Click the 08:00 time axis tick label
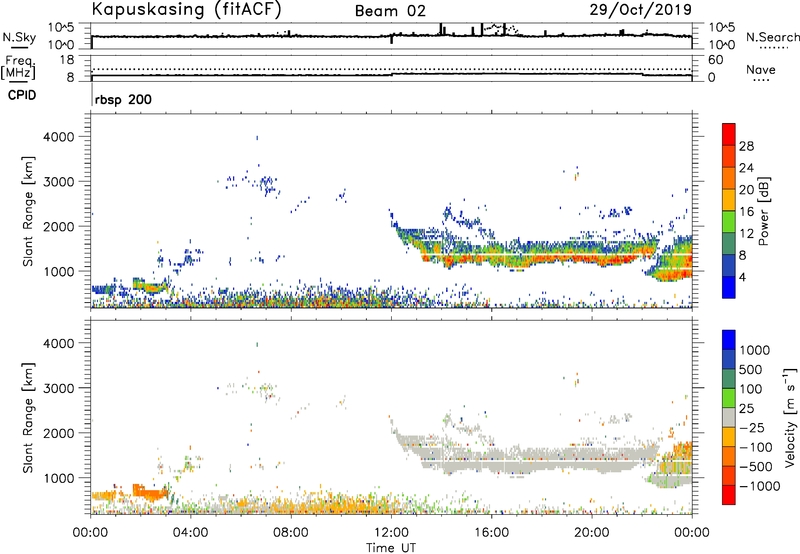This screenshot has width=800, height=554. click(x=291, y=533)
